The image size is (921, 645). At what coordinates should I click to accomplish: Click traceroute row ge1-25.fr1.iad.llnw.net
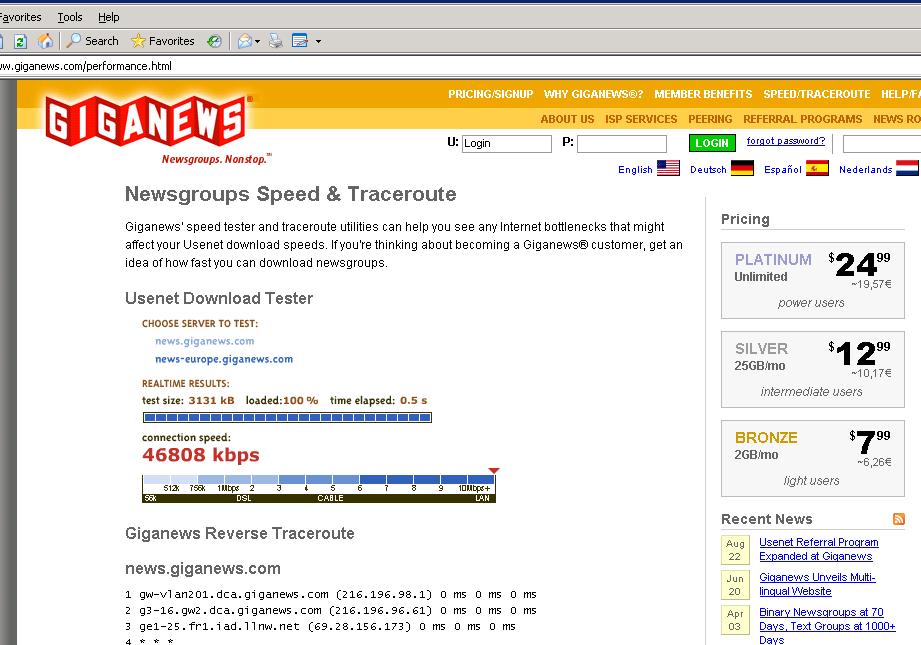pyautogui.click(x=320, y=626)
